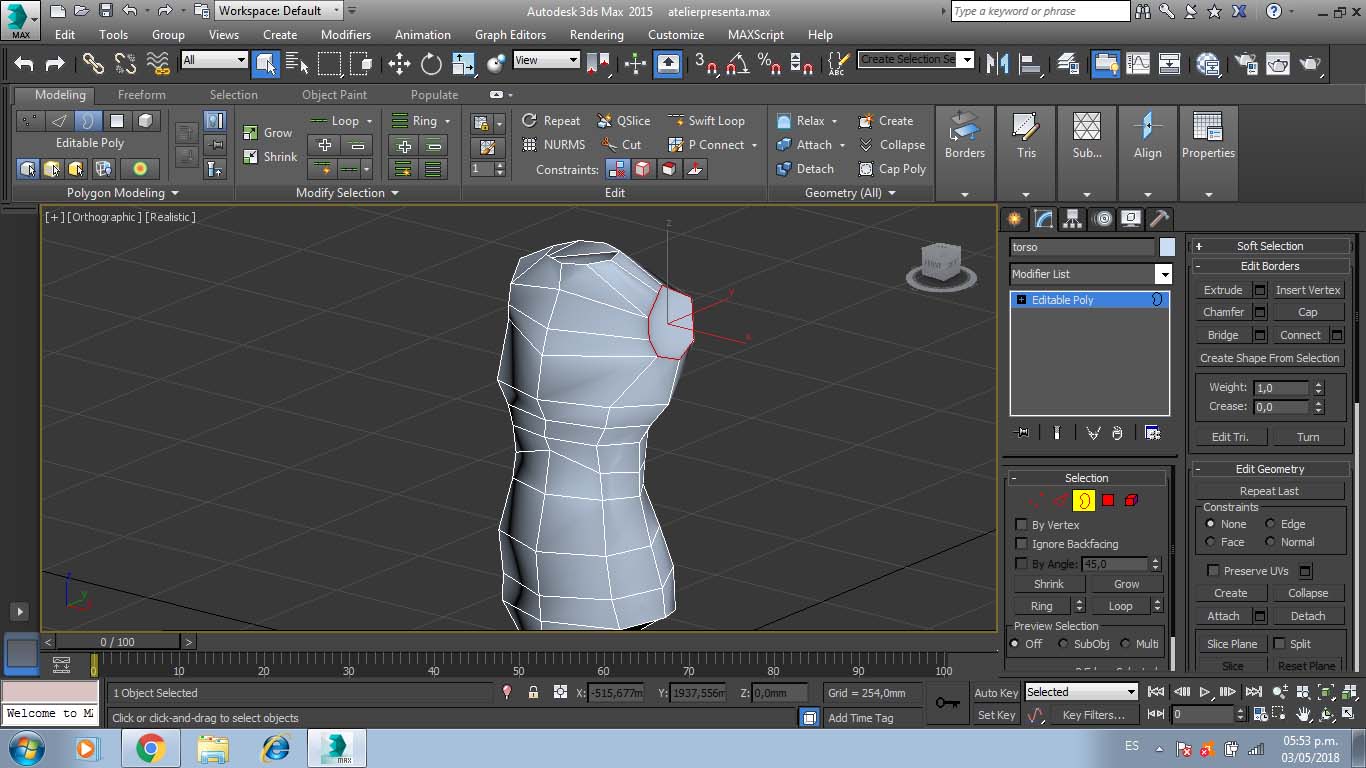This screenshot has height=768, width=1366.
Task: Open the Utilities panel hammer icon
Action: (1159, 219)
